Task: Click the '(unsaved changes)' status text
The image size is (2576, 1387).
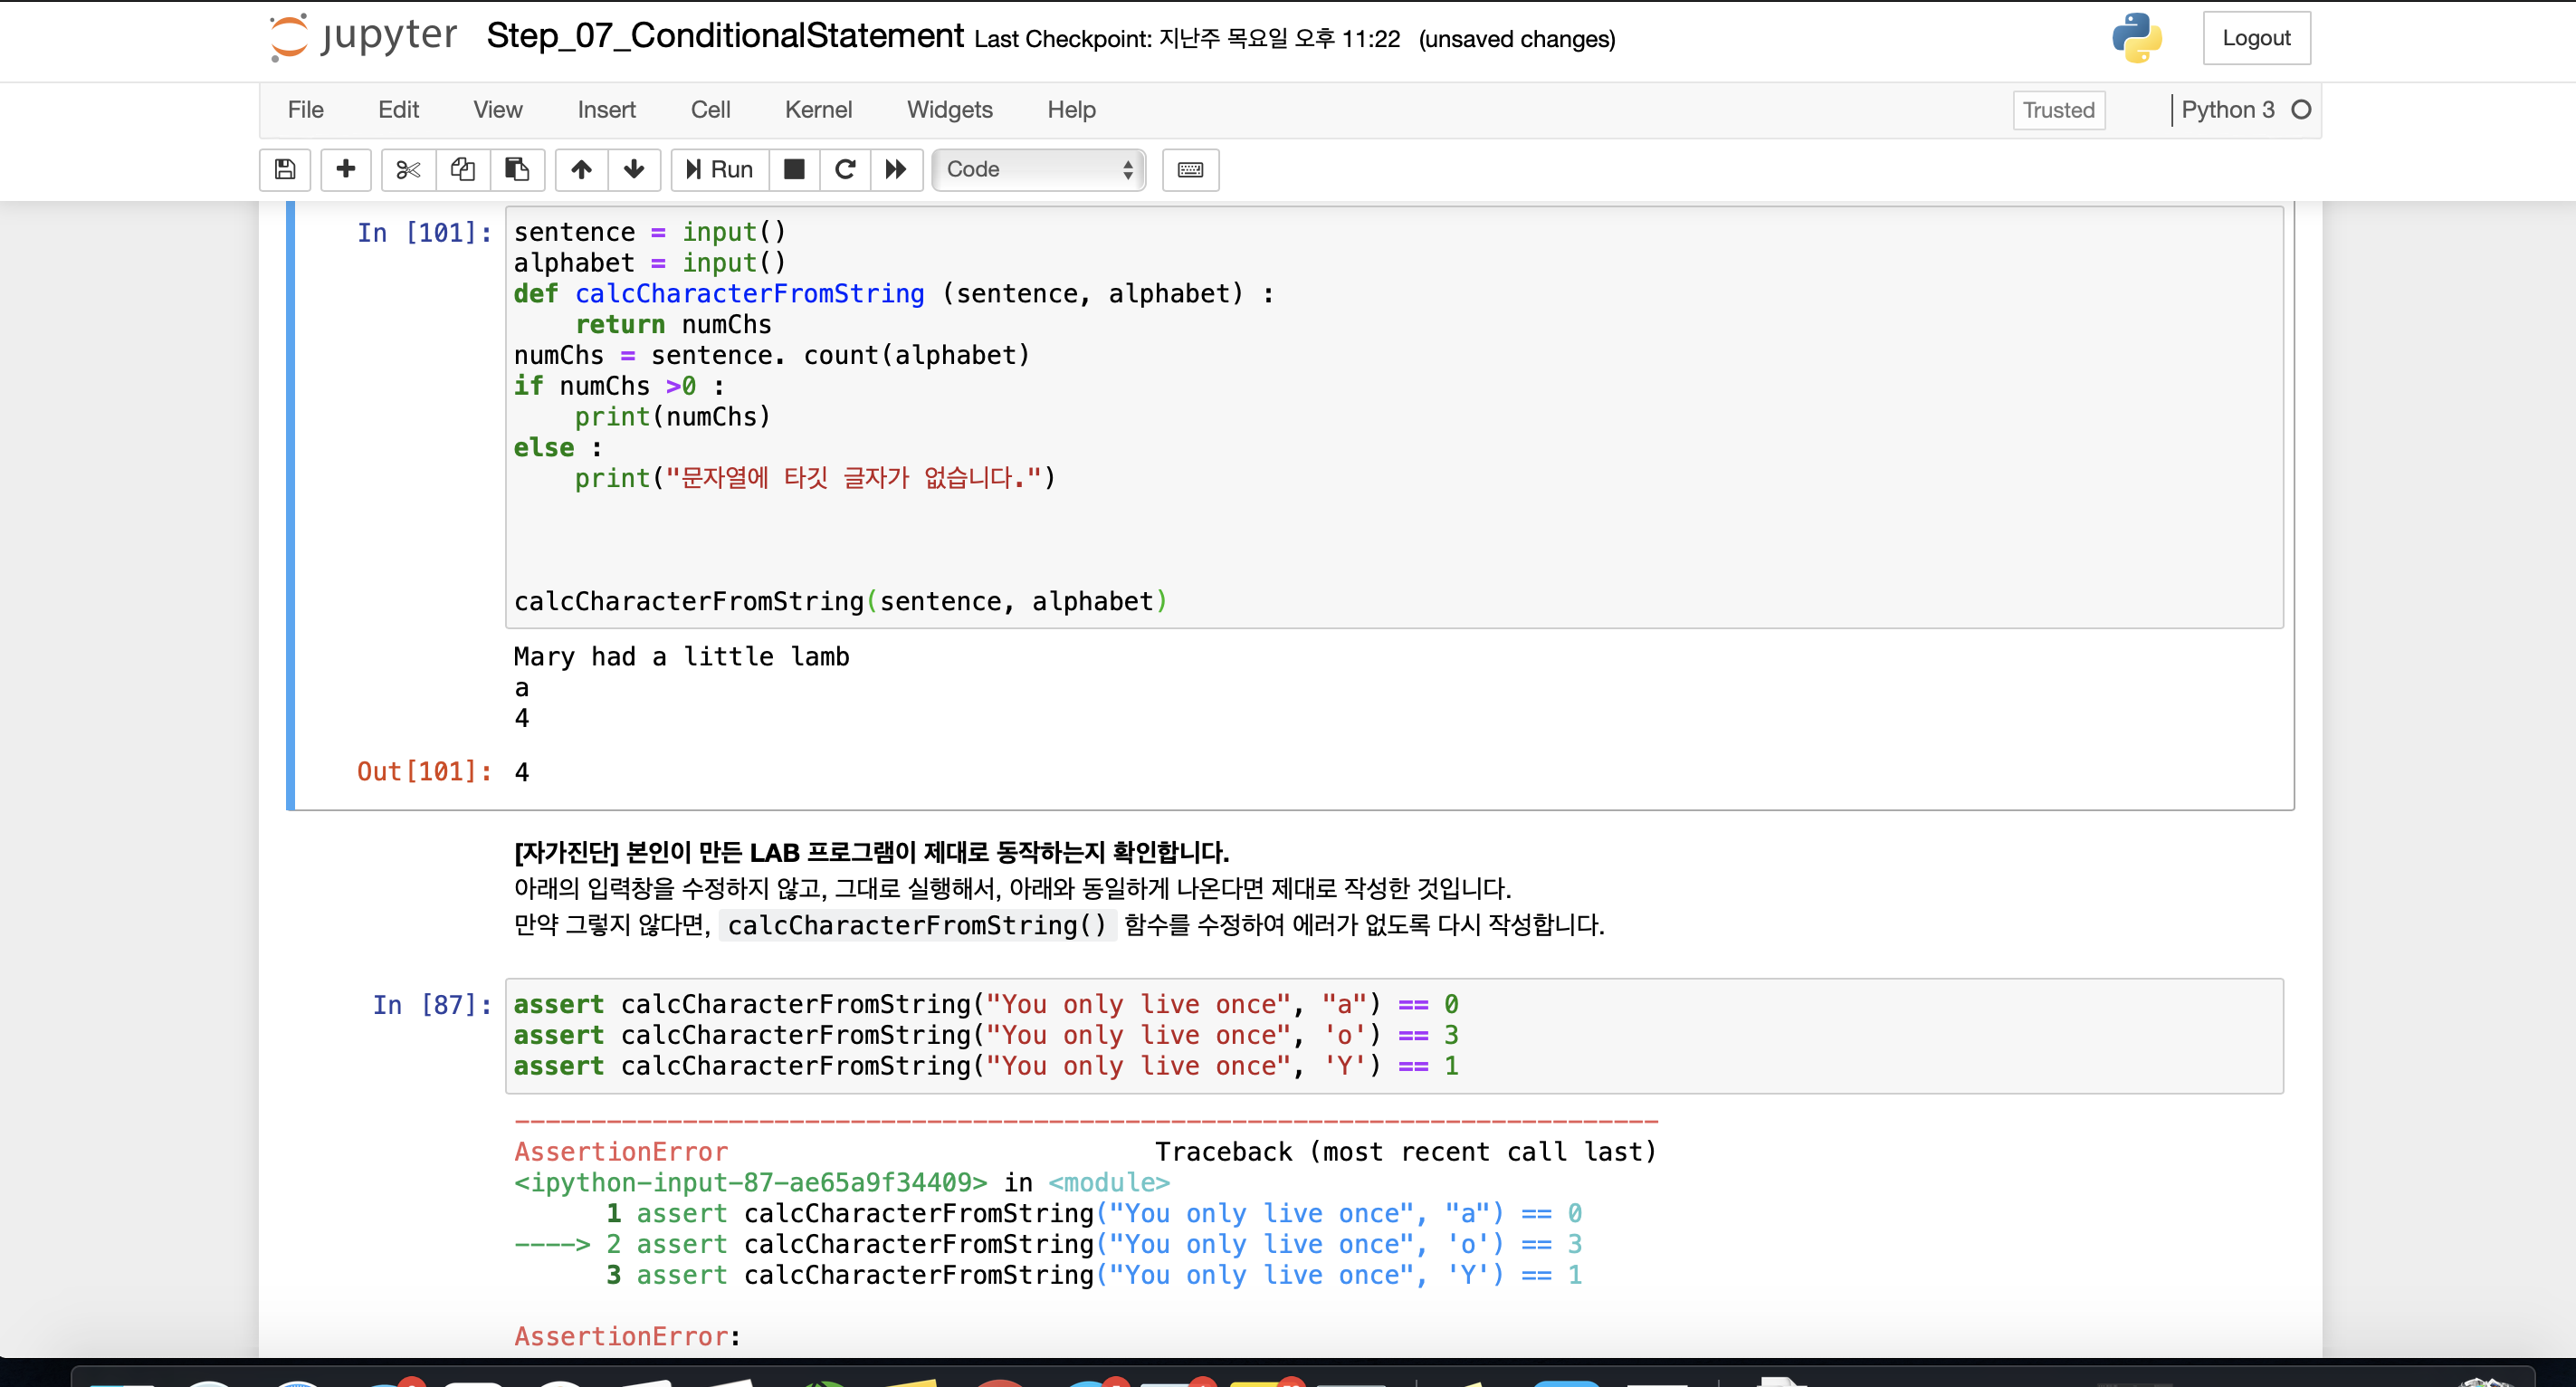Action: pos(1516,39)
